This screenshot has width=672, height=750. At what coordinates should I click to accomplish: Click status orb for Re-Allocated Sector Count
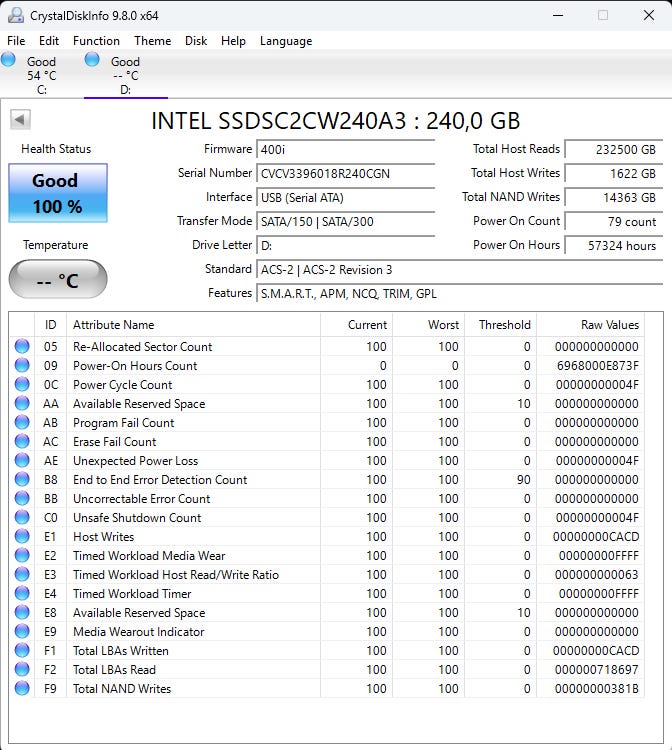(22, 346)
